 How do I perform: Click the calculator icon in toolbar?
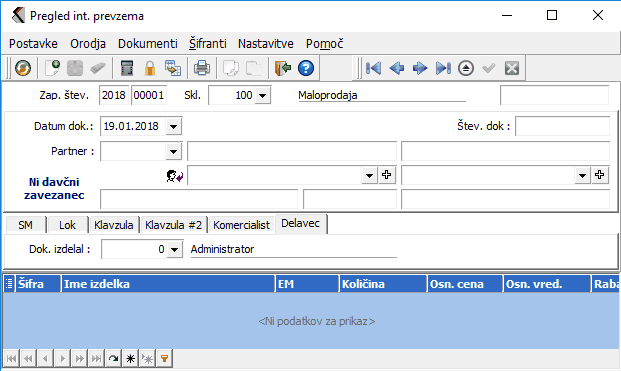(127, 68)
